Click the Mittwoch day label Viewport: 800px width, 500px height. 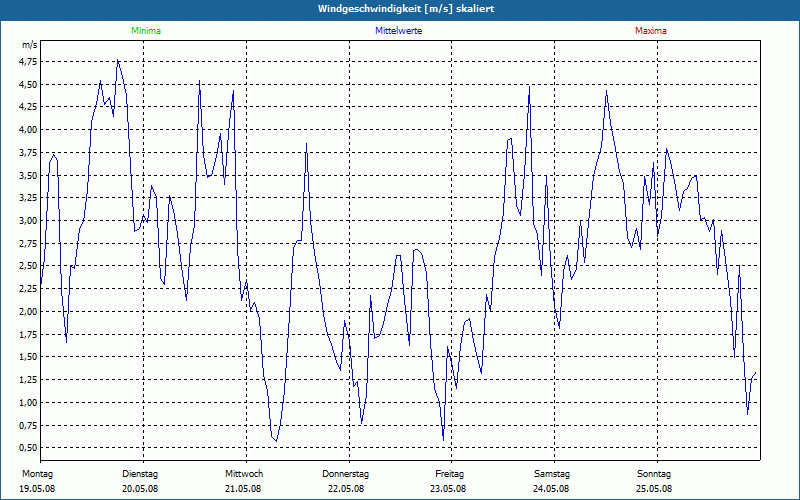[244, 474]
